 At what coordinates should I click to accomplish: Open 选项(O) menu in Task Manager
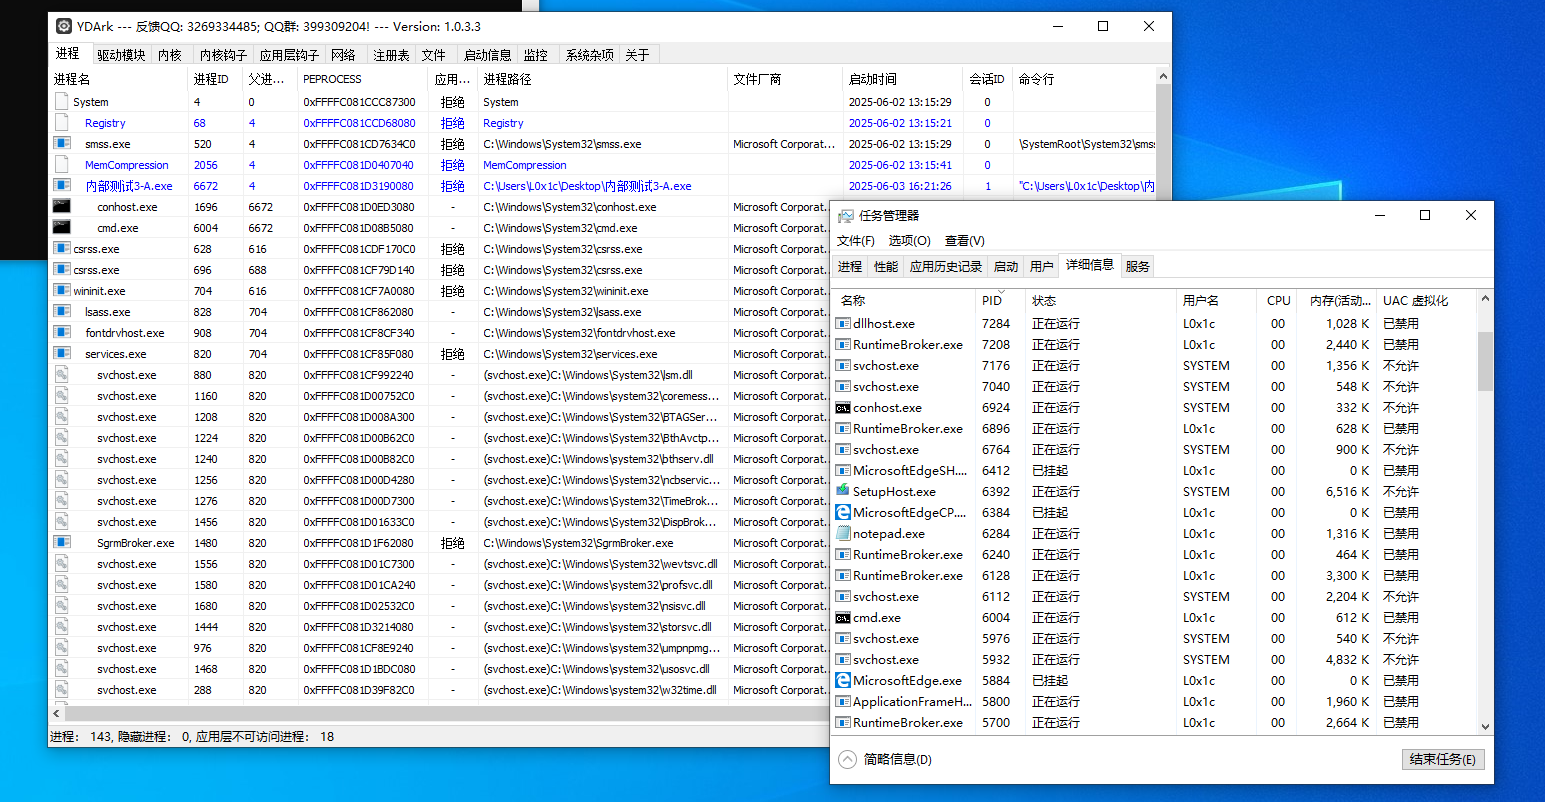[x=910, y=240]
